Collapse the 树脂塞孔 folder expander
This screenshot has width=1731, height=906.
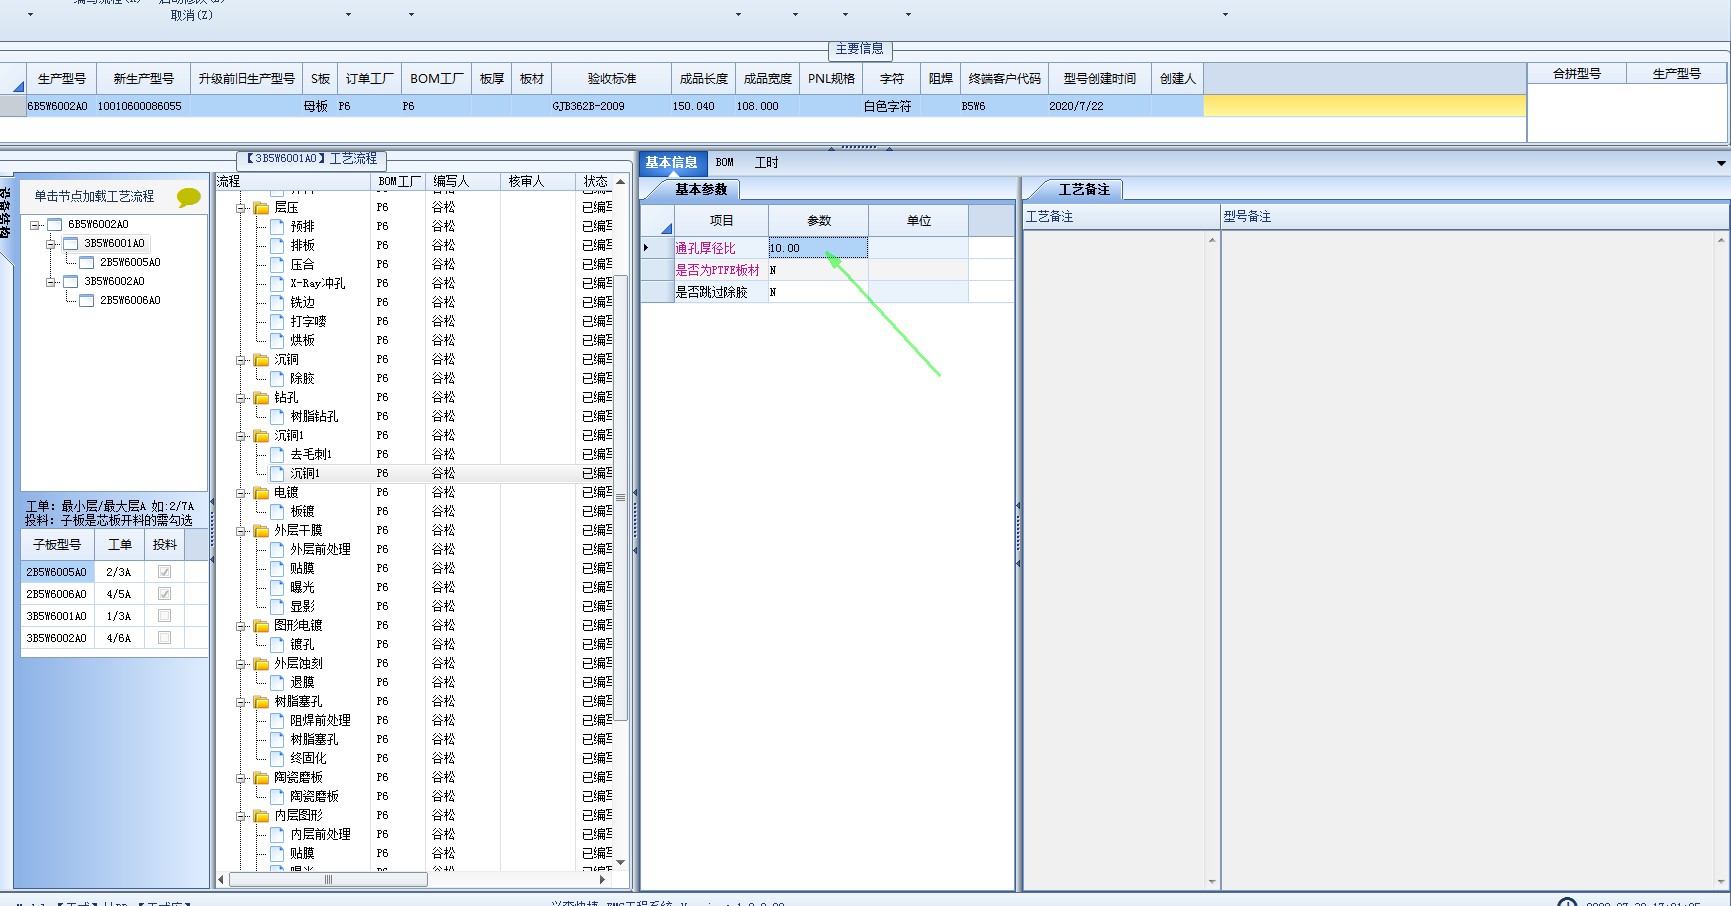[x=241, y=702]
